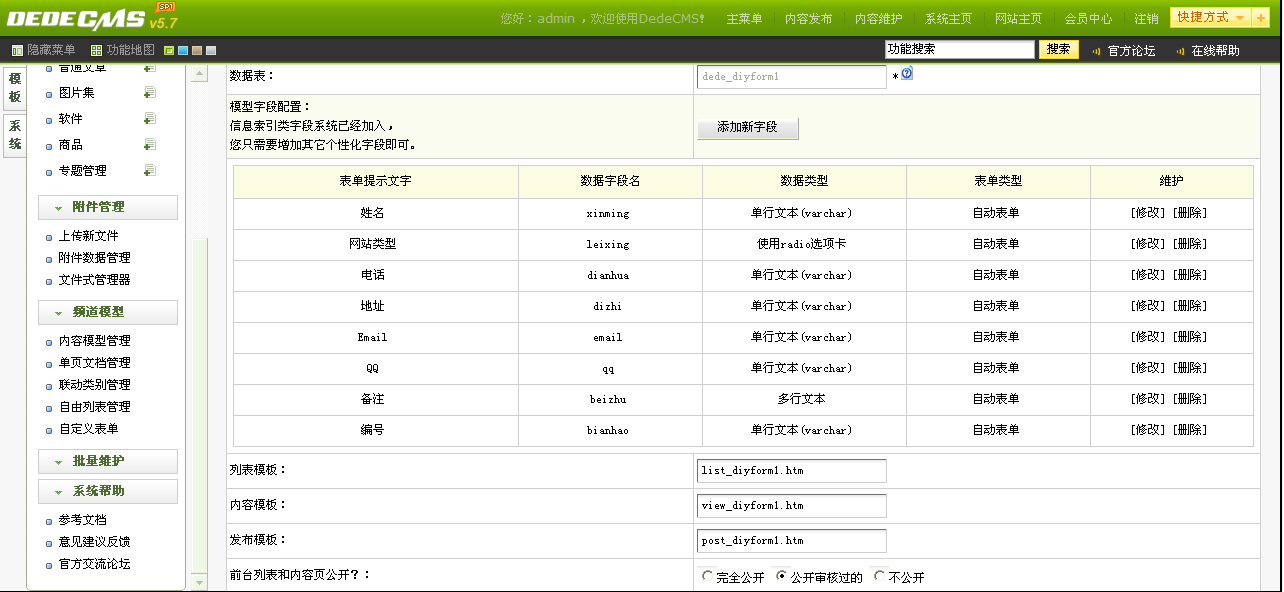The height and width of the screenshot is (592, 1284).
Task: Open 单页文档管理 in sidebar
Action: point(95,363)
